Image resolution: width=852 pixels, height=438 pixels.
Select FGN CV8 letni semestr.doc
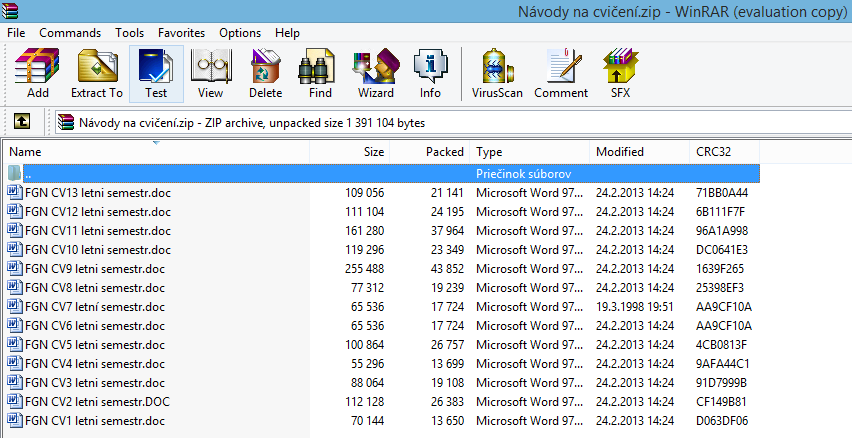(x=95, y=287)
